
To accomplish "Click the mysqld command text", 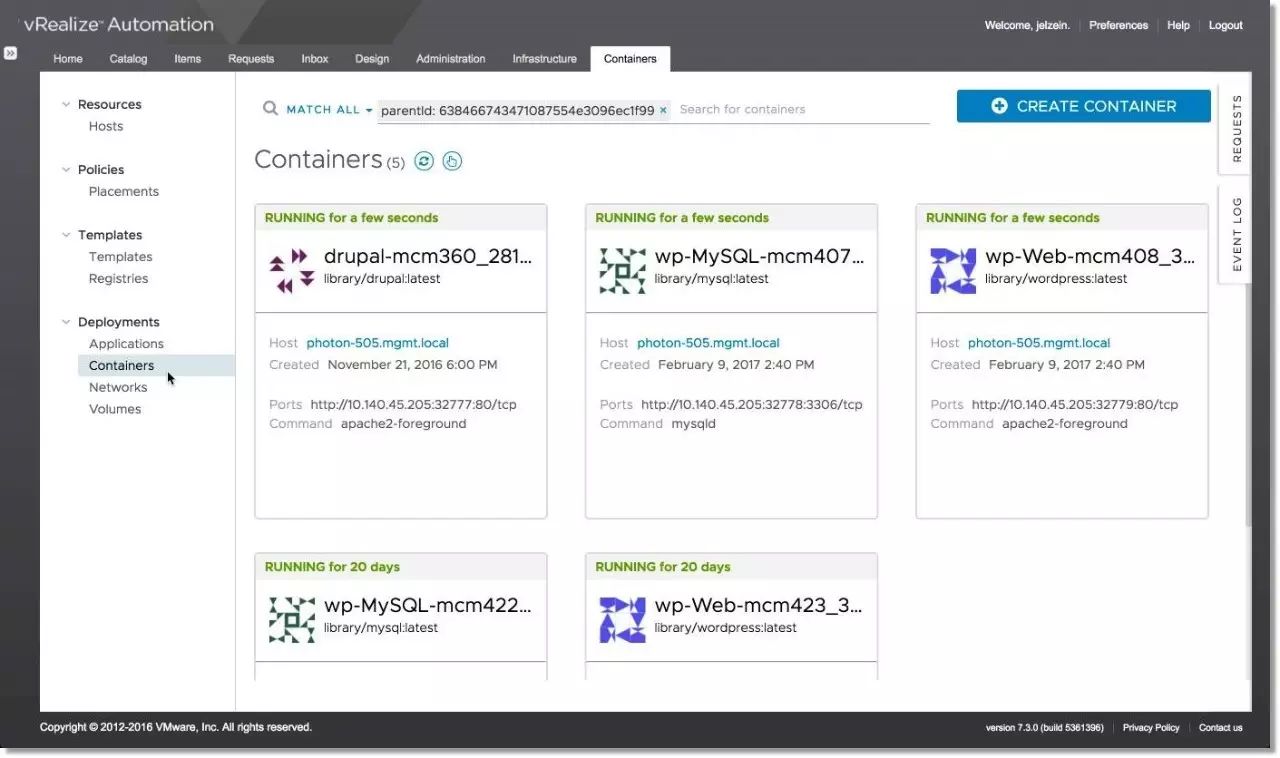I will (x=694, y=424).
